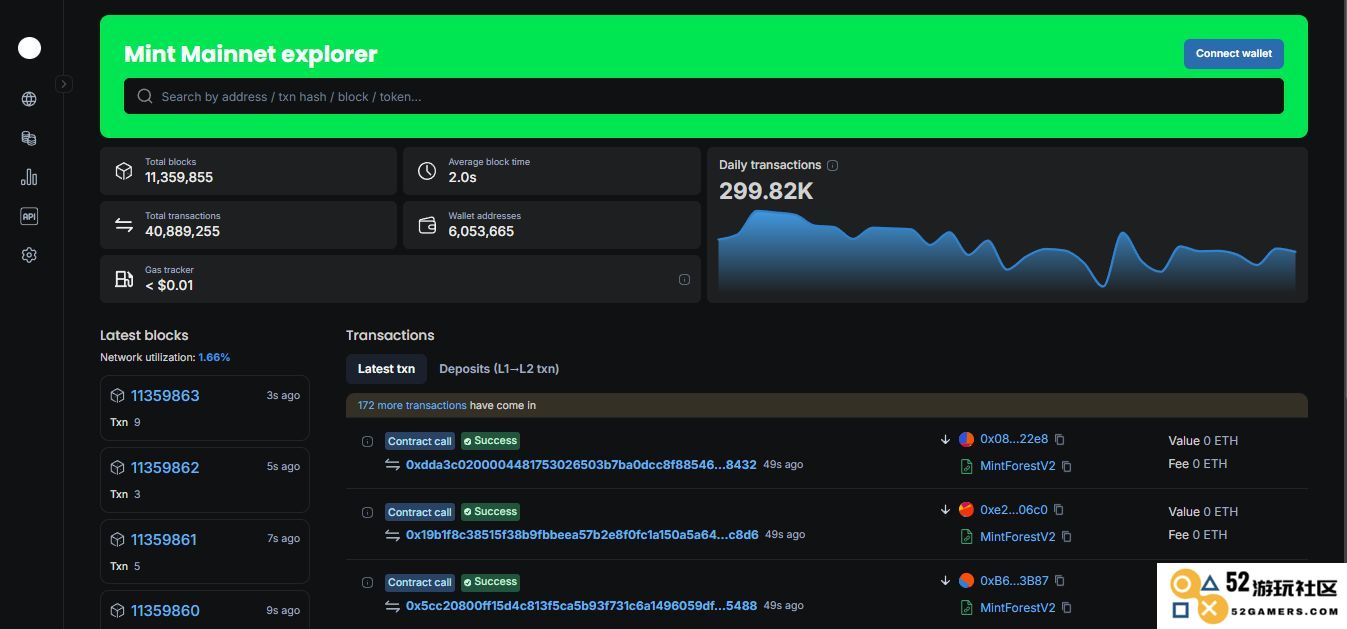The height and width of the screenshot is (629, 1347).
Task: Click the Gas tracker info icon
Action: tap(684, 279)
